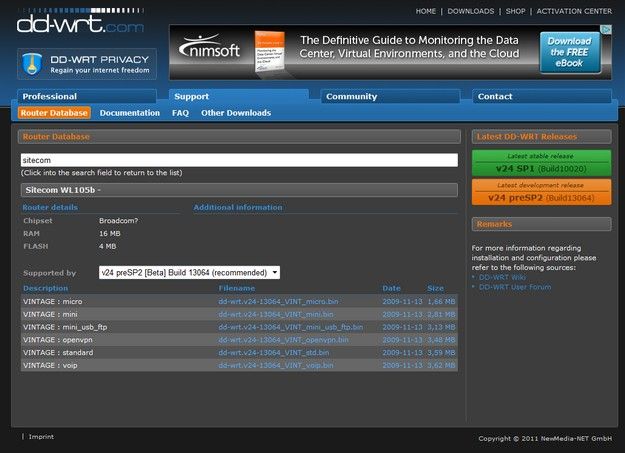Click the Nimsoft ad headline text

pos(409,47)
